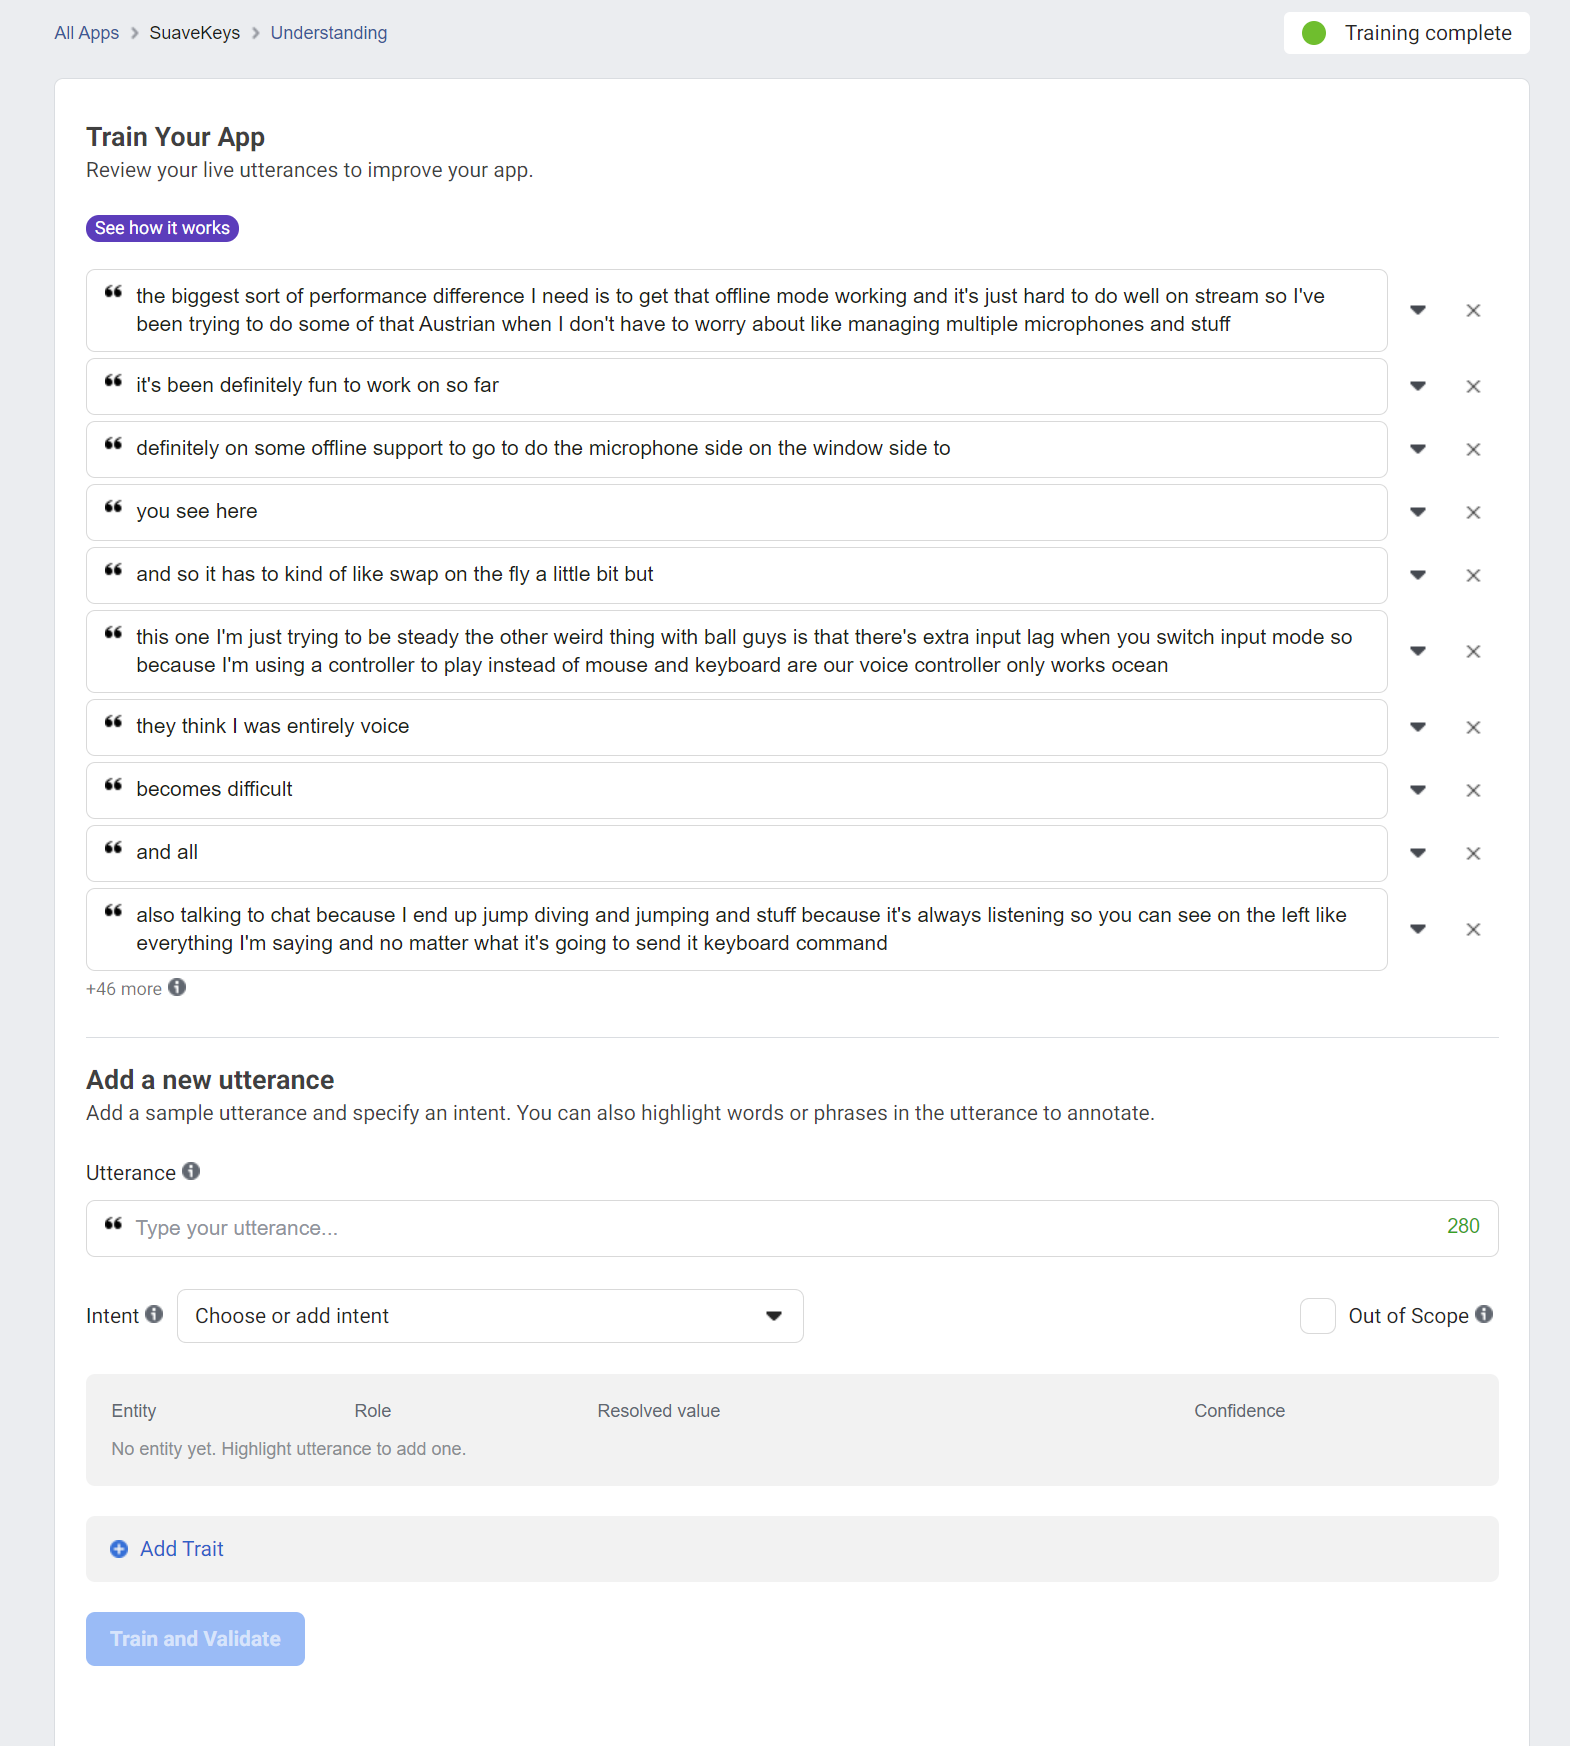Check the Out of Scope checkbox

[1317, 1316]
